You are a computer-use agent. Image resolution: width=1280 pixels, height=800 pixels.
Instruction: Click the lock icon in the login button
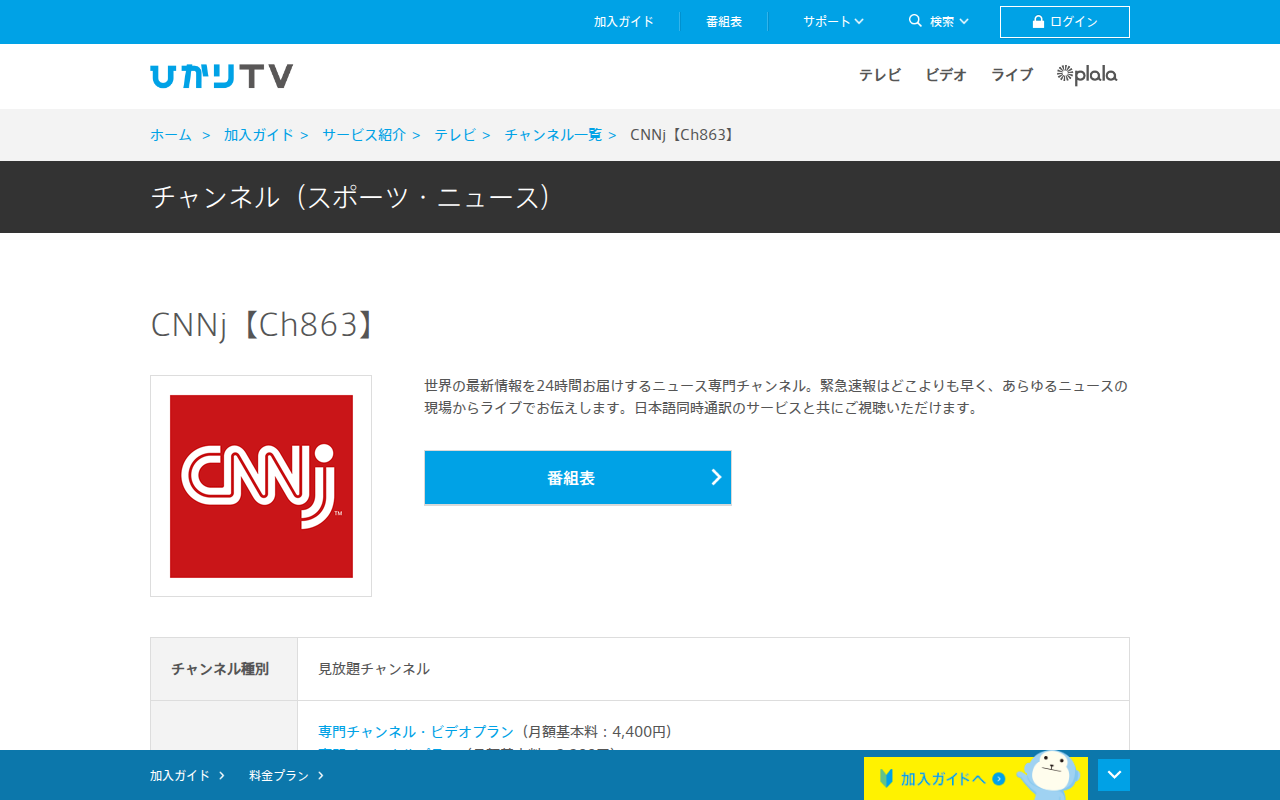1038,22
